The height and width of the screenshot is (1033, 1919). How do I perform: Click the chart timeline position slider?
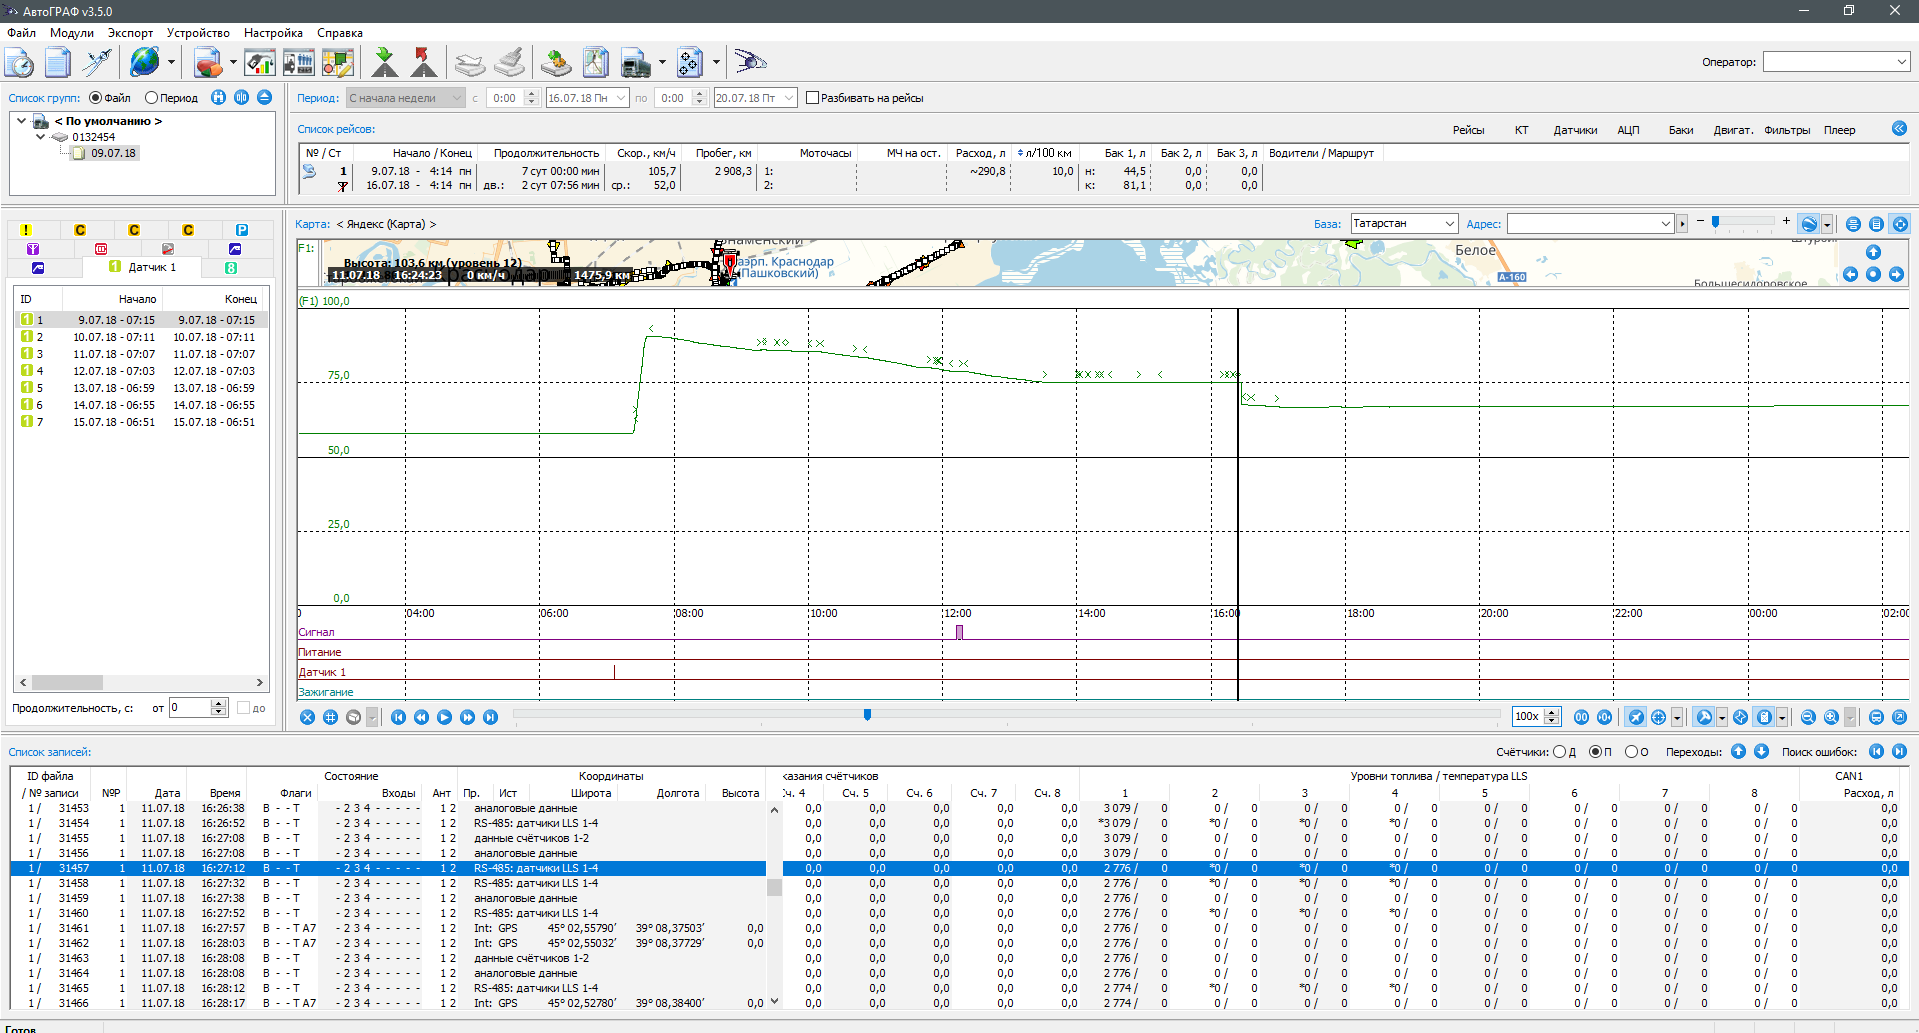point(867,715)
